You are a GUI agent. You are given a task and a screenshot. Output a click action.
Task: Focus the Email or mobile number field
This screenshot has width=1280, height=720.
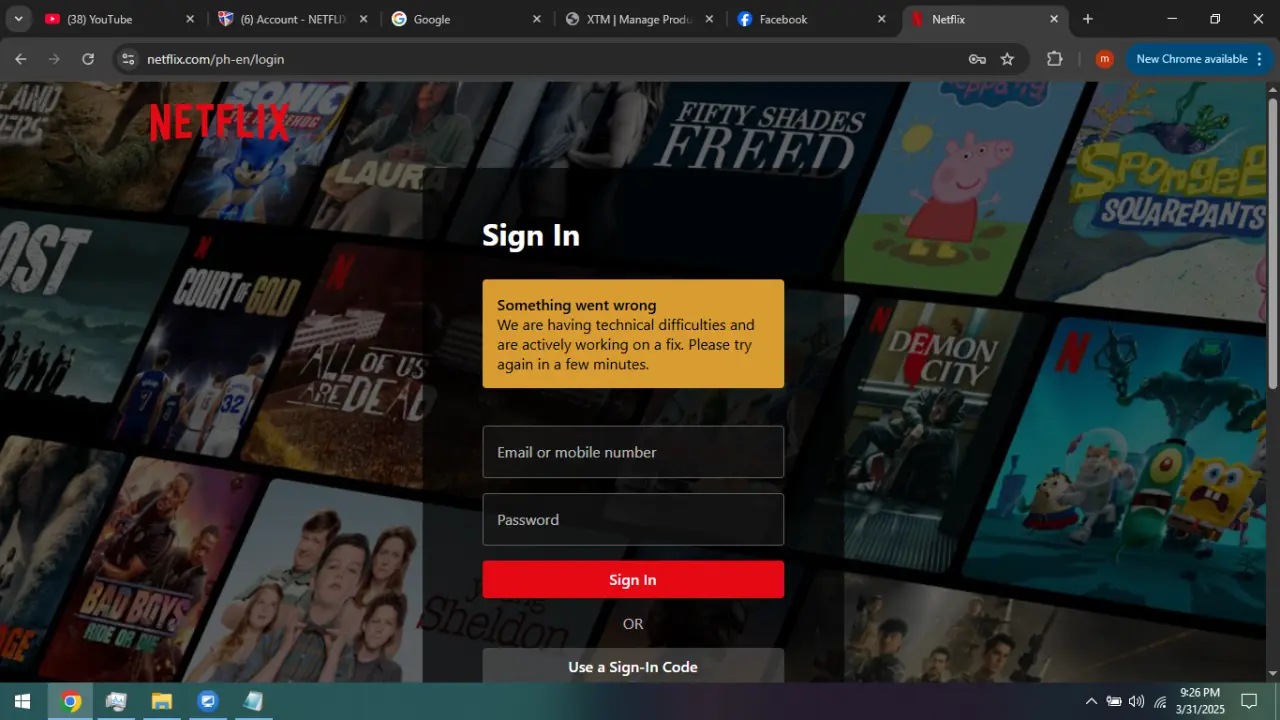tap(633, 452)
